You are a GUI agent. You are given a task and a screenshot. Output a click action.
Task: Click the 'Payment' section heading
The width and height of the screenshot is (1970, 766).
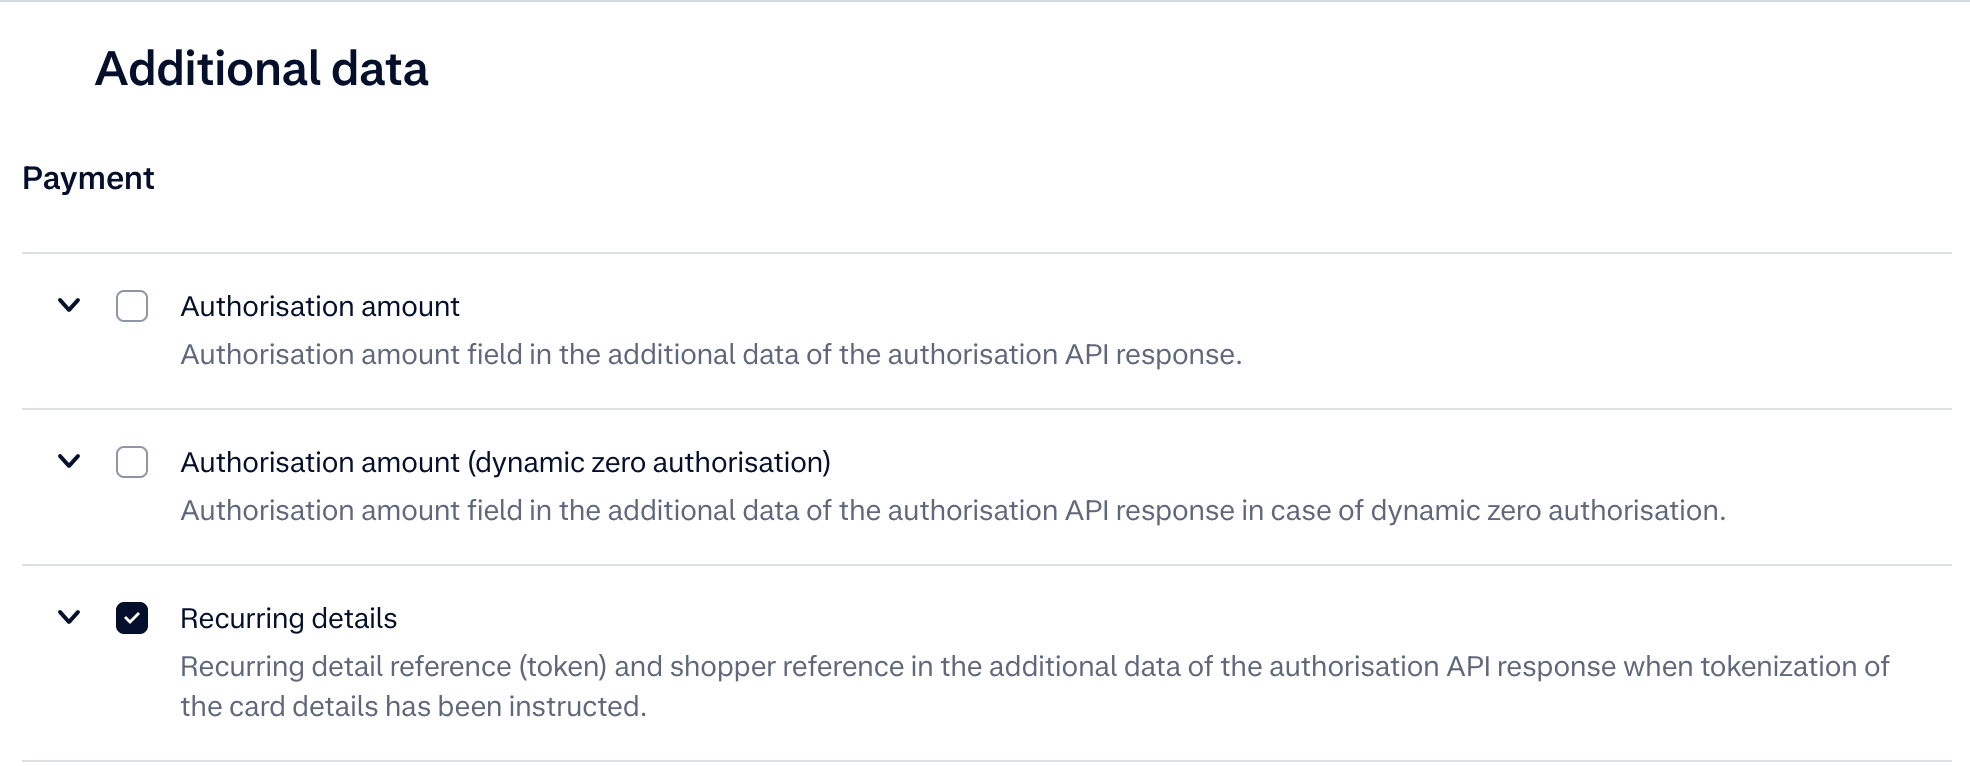pyautogui.click(x=88, y=178)
